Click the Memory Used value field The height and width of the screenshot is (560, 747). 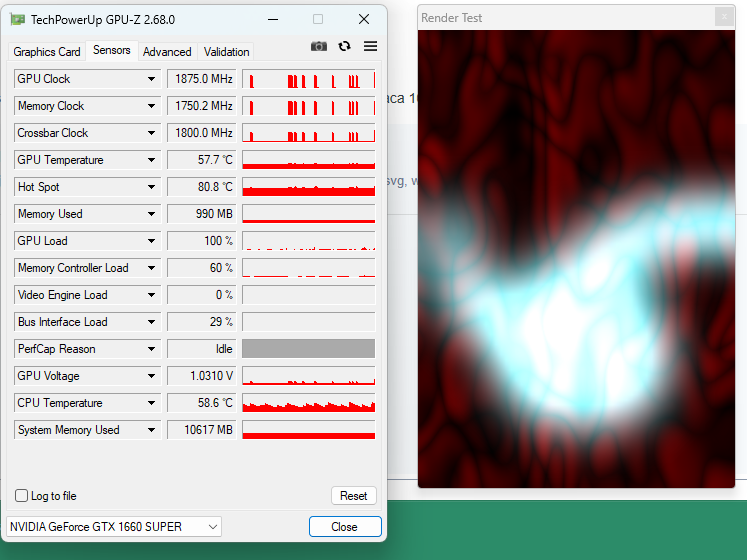point(201,214)
